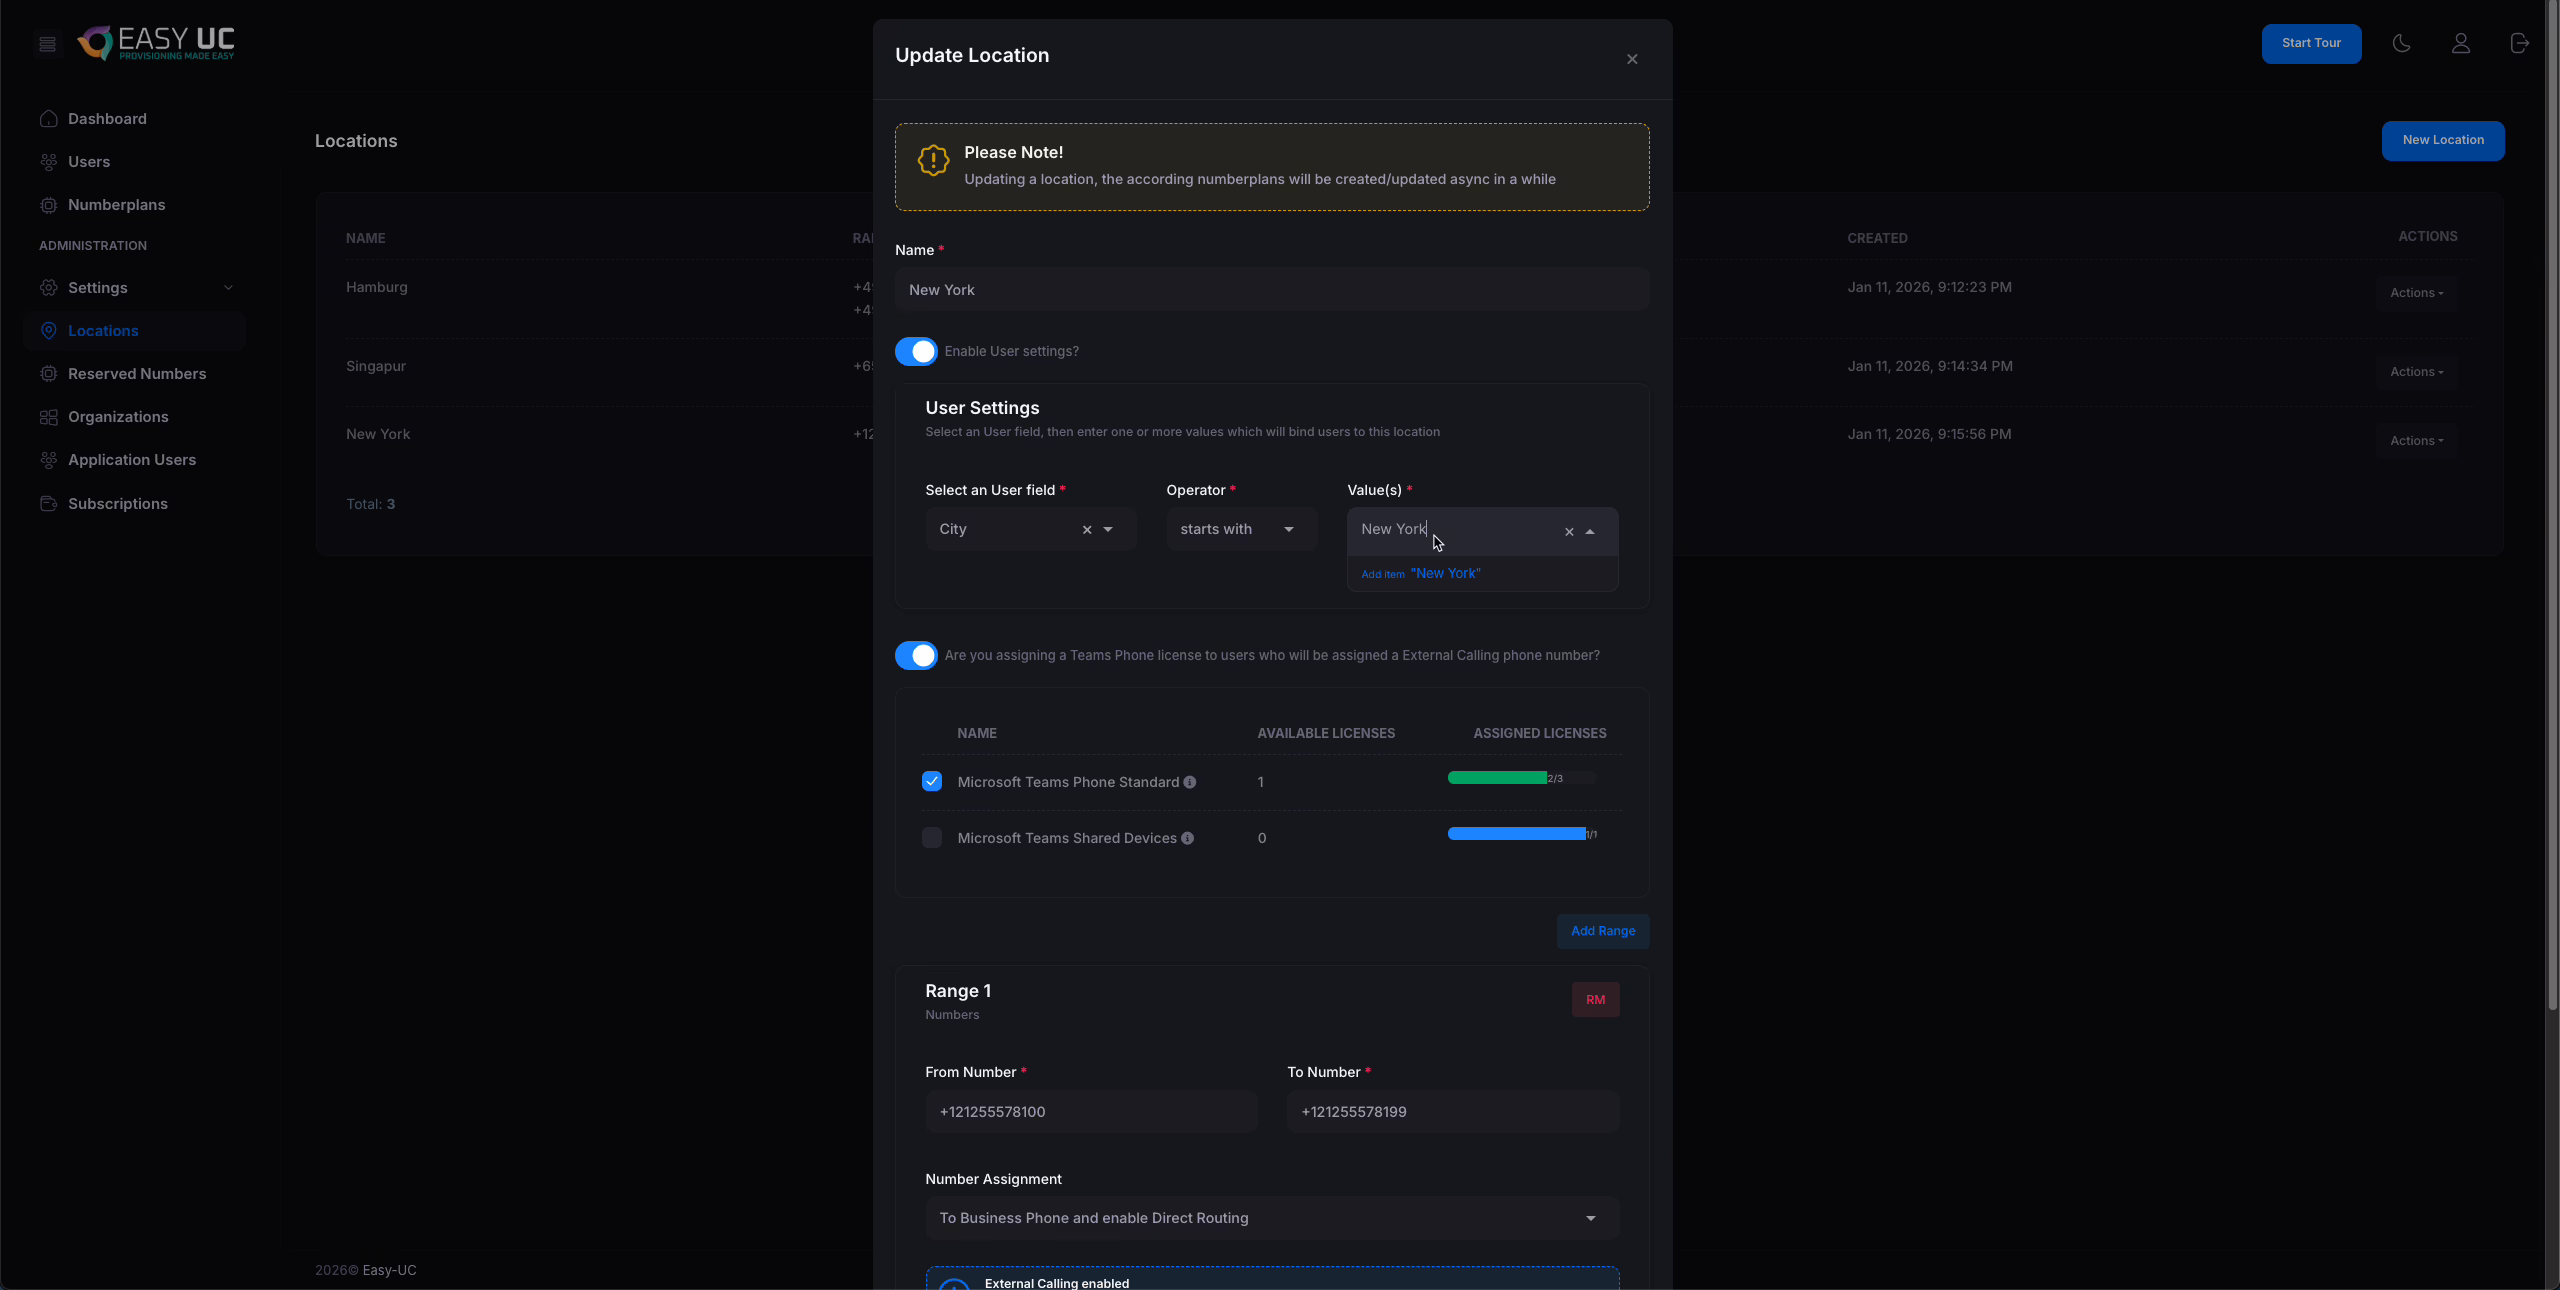
Task: Click the Add Range button
Action: 1602,931
